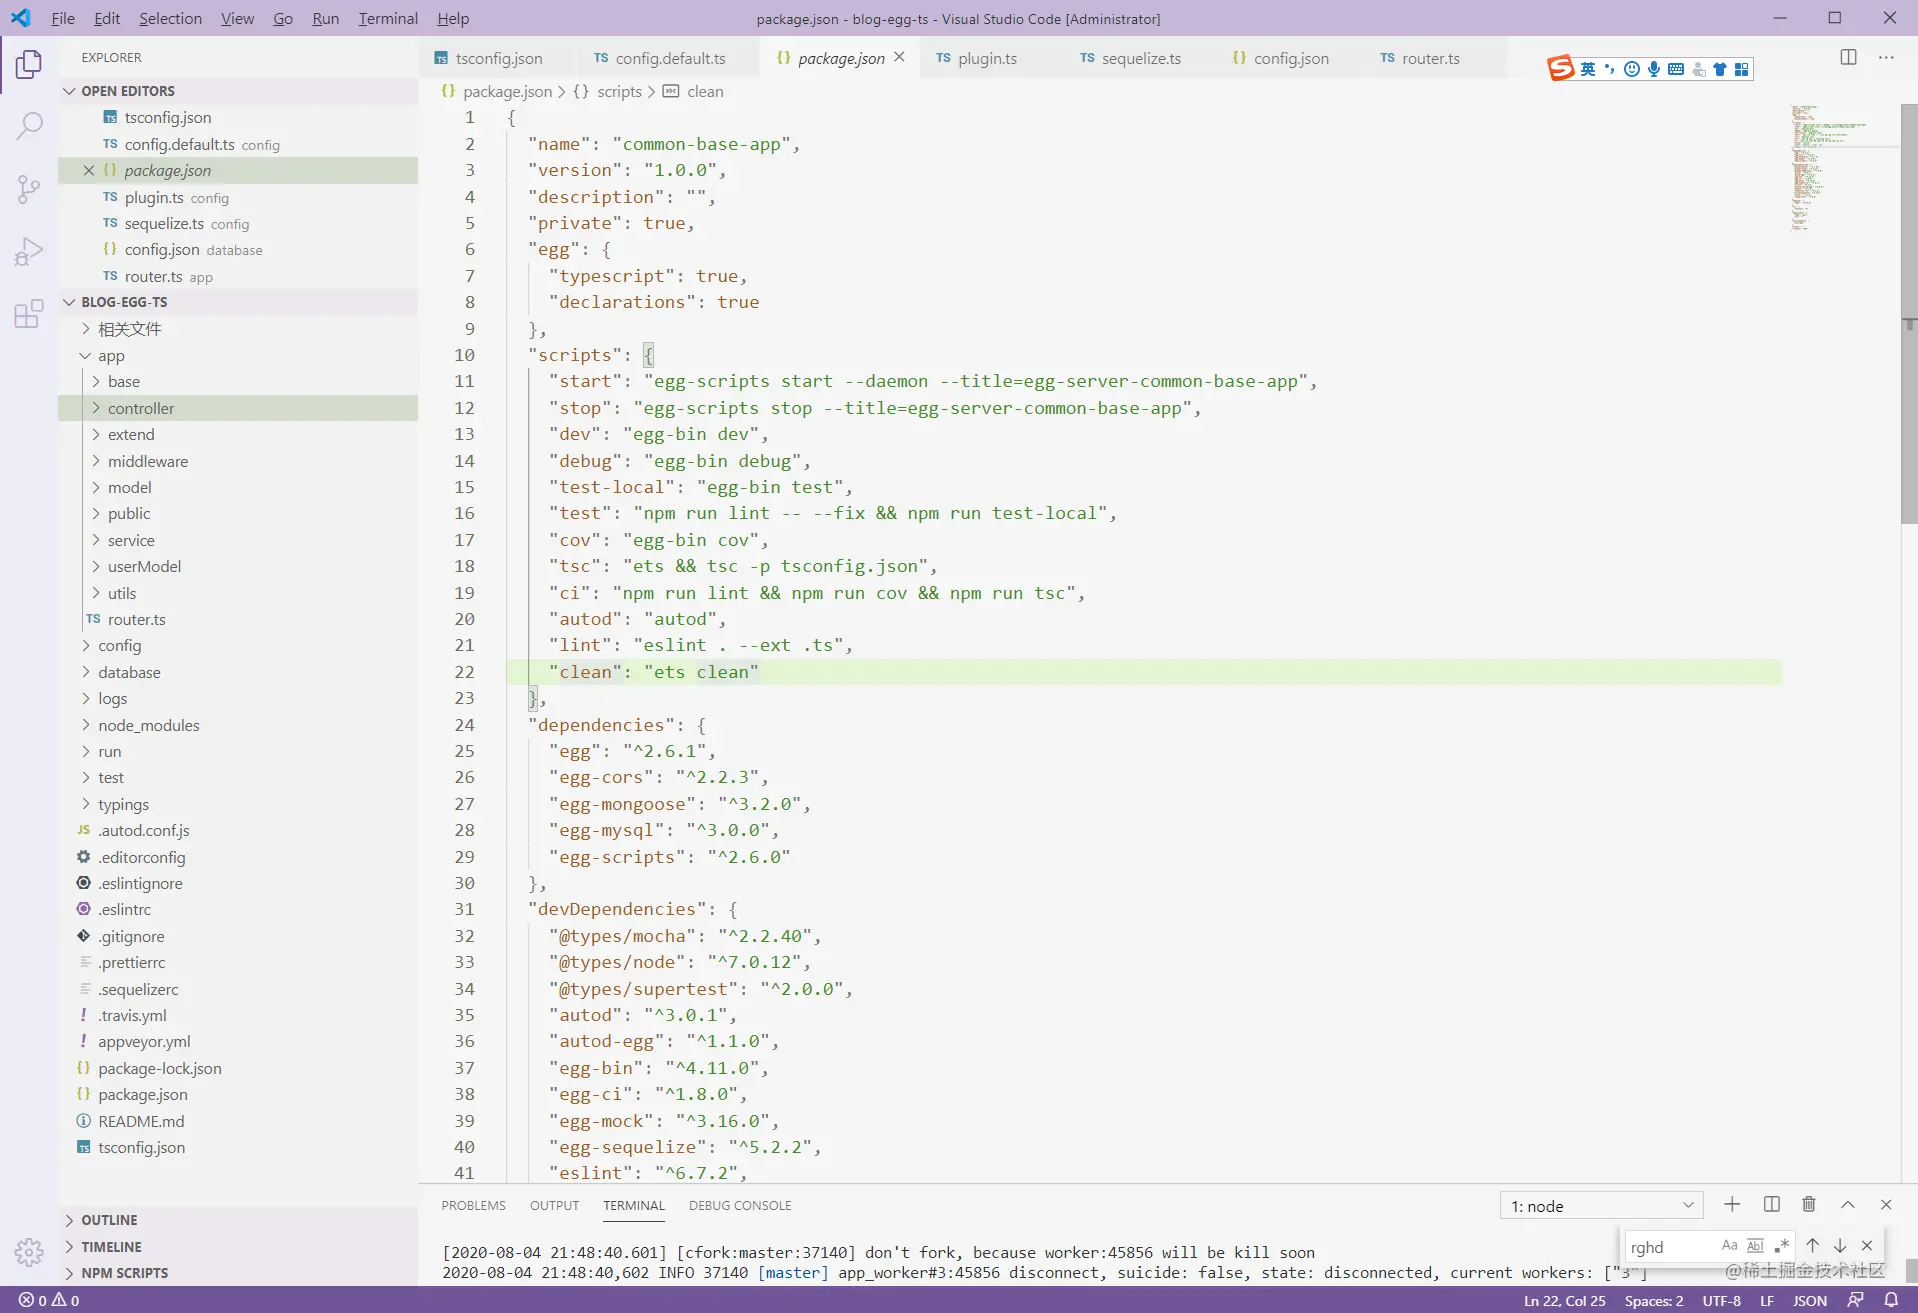Expand the middleware folder
This screenshot has width=1918, height=1313.
[x=238, y=461]
